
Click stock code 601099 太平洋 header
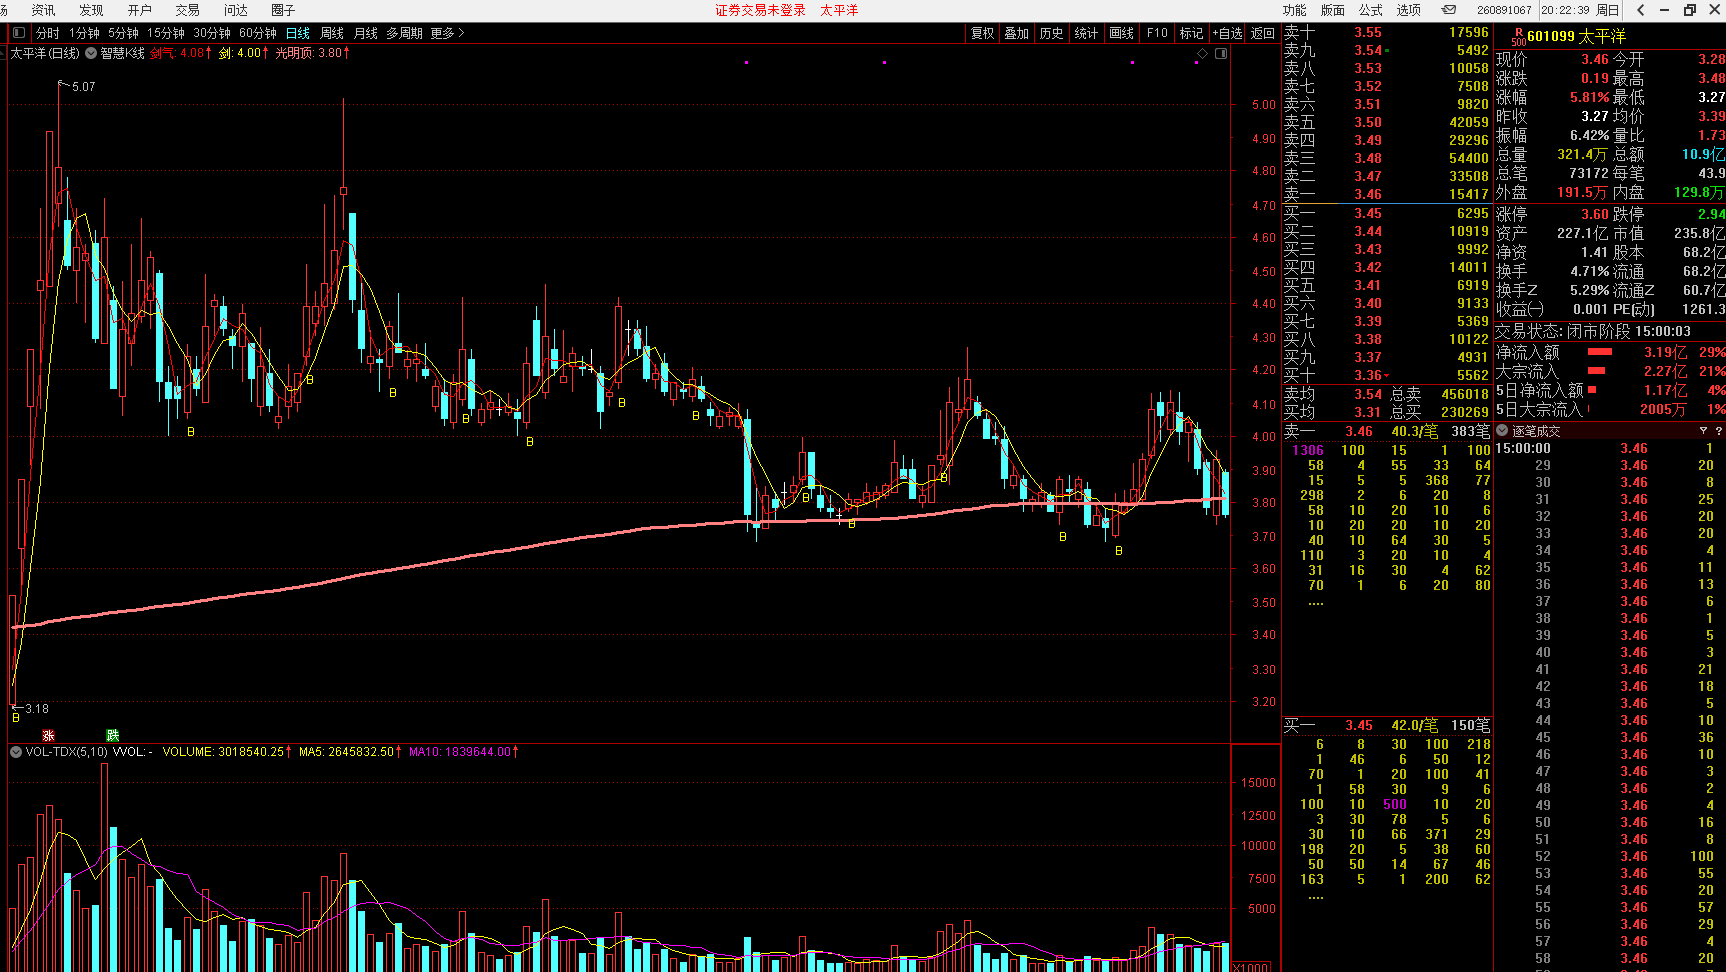tap(1577, 36)
